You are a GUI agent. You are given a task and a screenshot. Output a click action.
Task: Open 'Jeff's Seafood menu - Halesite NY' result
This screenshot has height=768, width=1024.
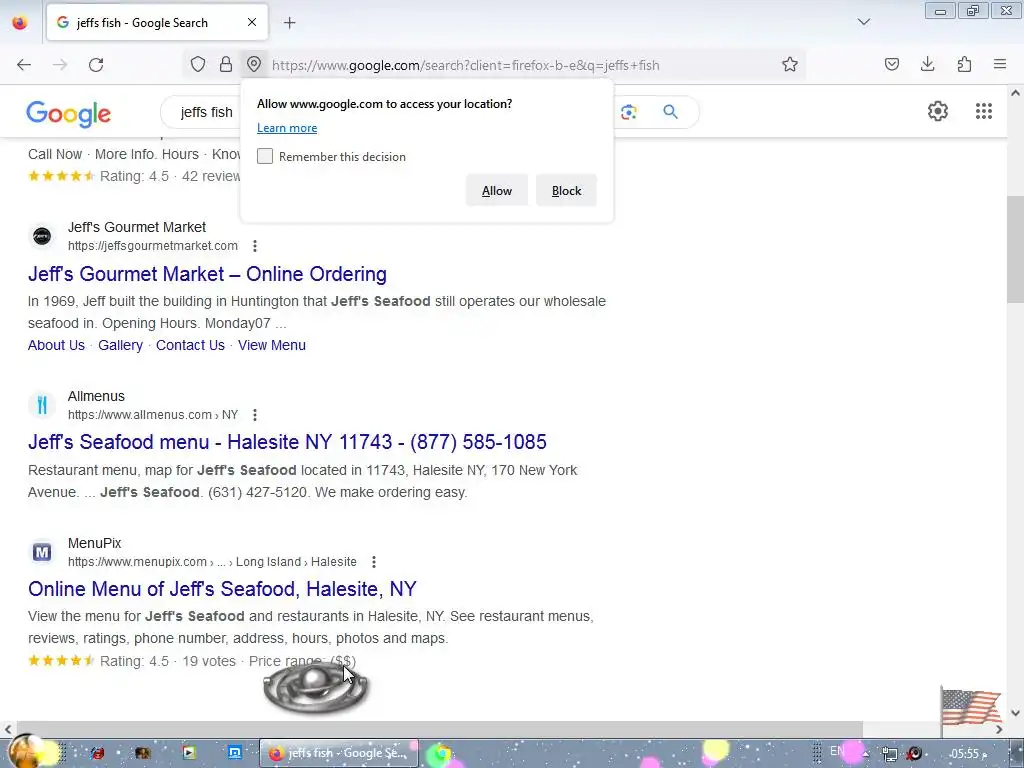click(x=287, y=442)
